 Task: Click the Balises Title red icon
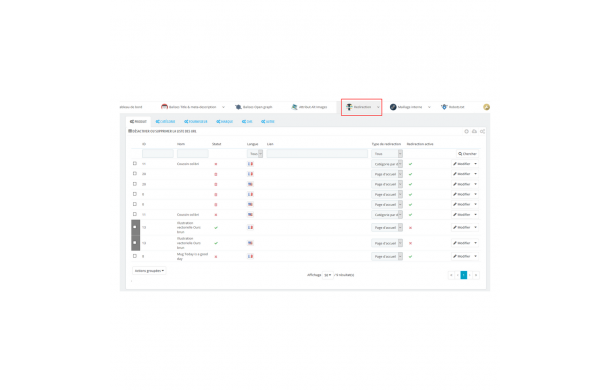tap(164, 107)
